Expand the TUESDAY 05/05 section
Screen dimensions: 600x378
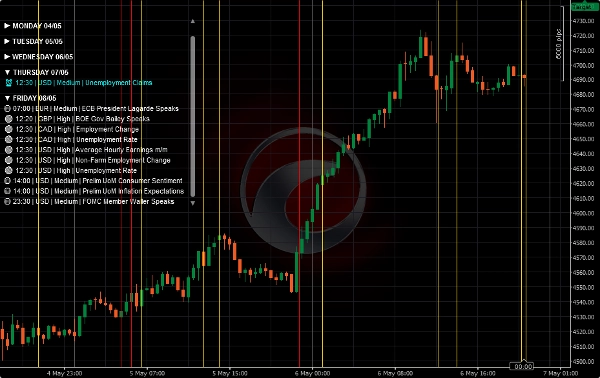[x=7, y=41]
